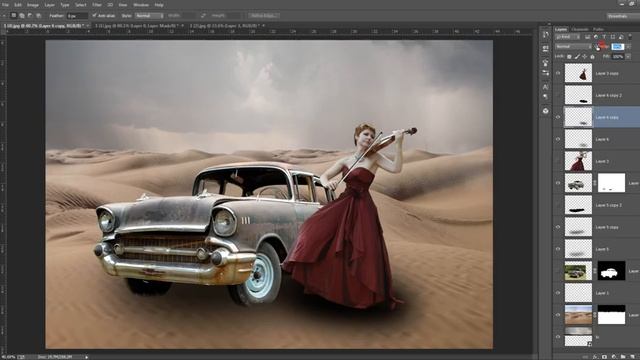640x360 pixels.
Task: Close the first document tab
Action: (x=89, y=26)
